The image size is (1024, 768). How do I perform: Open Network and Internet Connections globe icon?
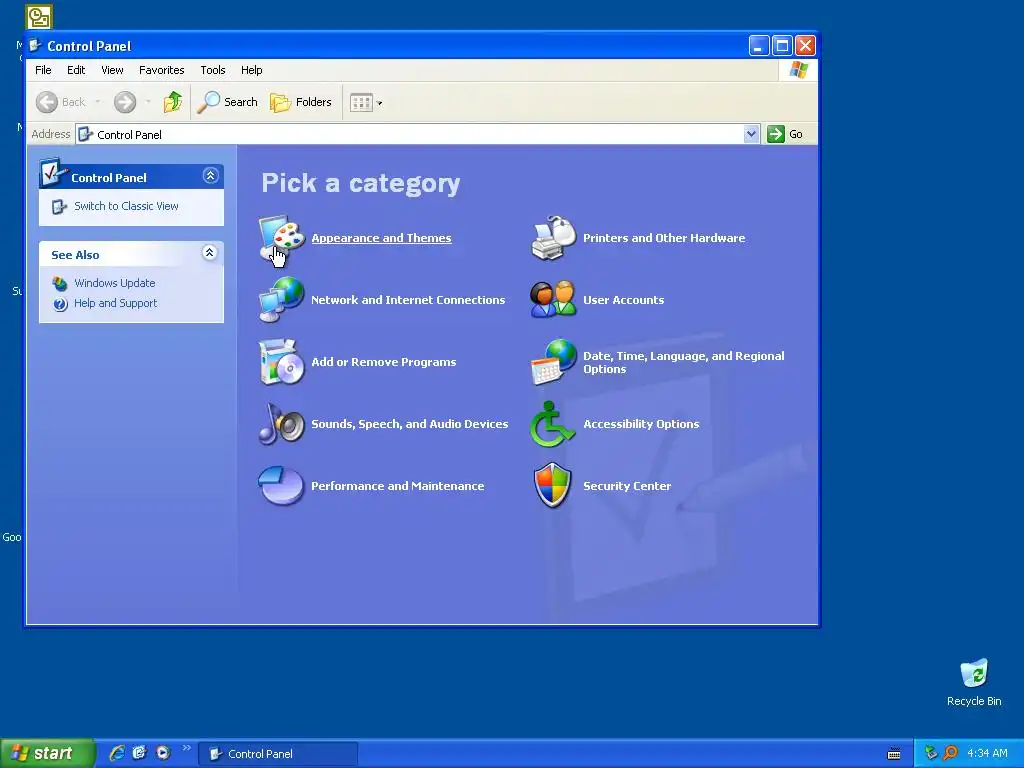point(281,300)
